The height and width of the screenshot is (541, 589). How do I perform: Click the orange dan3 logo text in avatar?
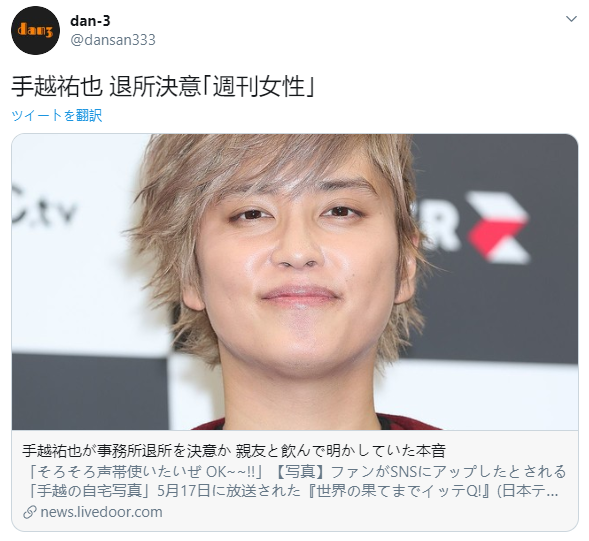click(x=35, y=30)
